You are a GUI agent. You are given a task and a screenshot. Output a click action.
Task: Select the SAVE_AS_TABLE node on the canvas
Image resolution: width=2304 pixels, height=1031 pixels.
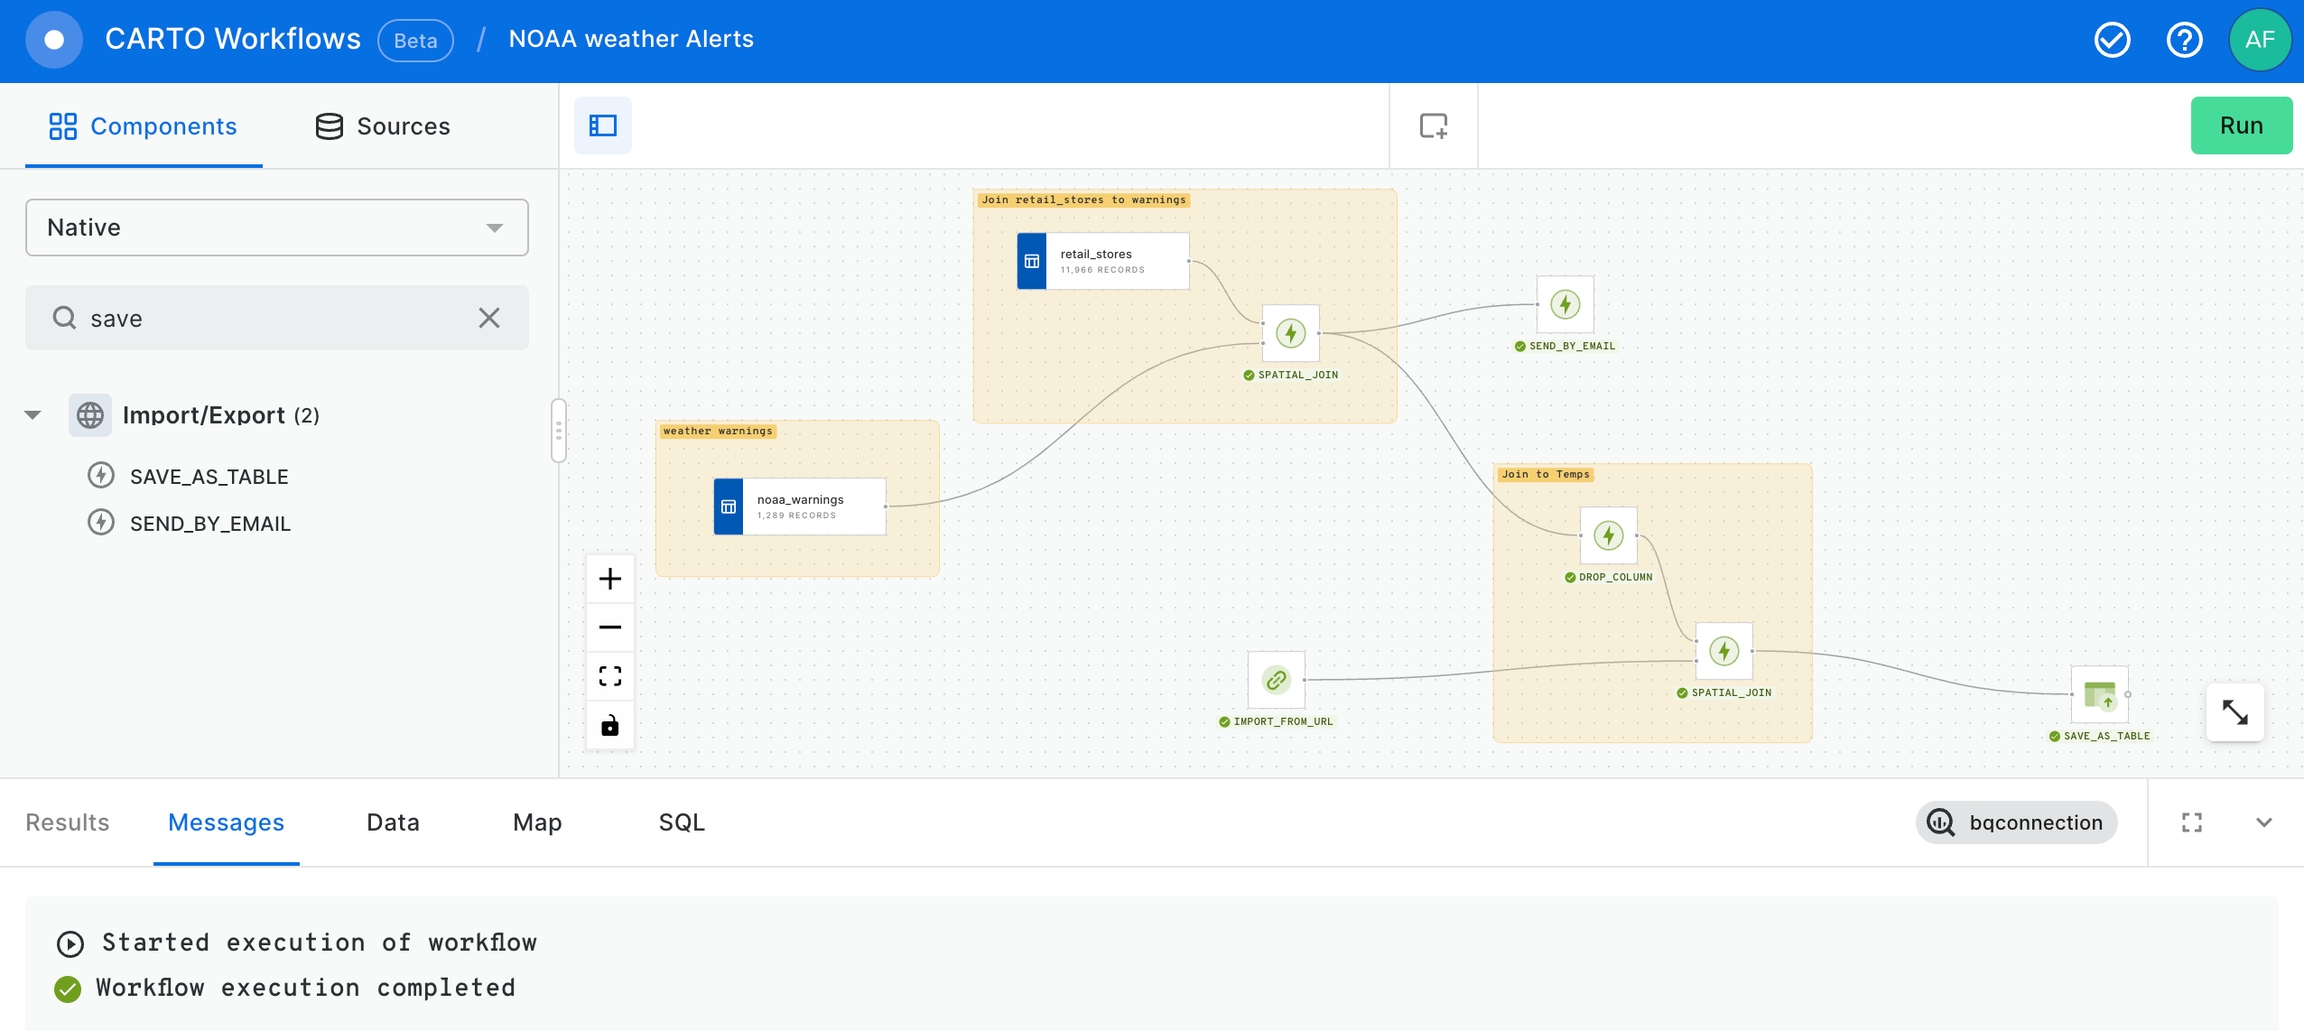point(2099,694)
